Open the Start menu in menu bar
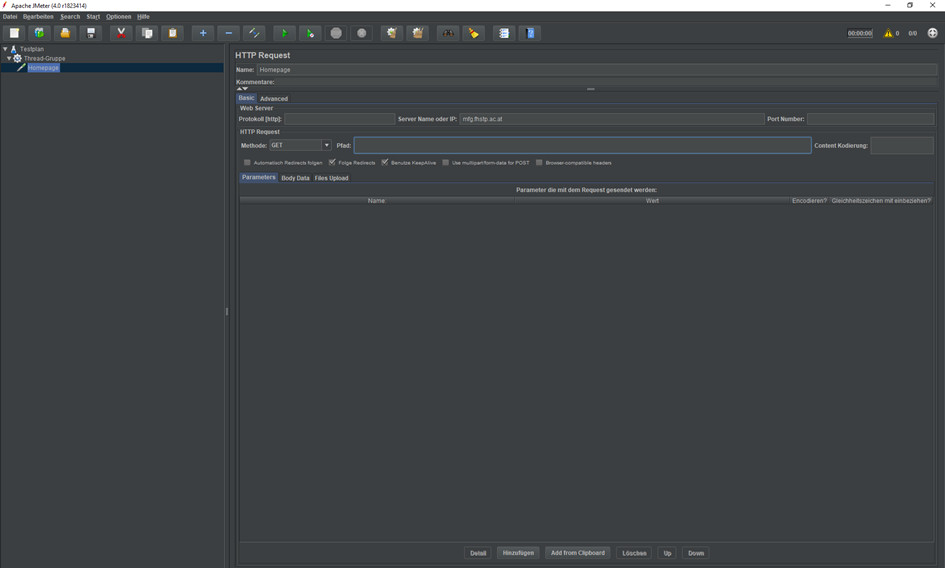This screenshot has height=568, width=945. pos(93,17)
